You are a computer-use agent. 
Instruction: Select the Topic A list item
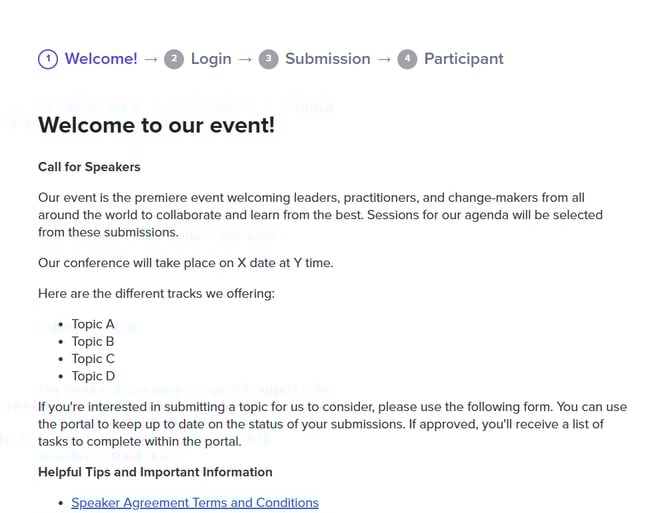coord(93,324)
